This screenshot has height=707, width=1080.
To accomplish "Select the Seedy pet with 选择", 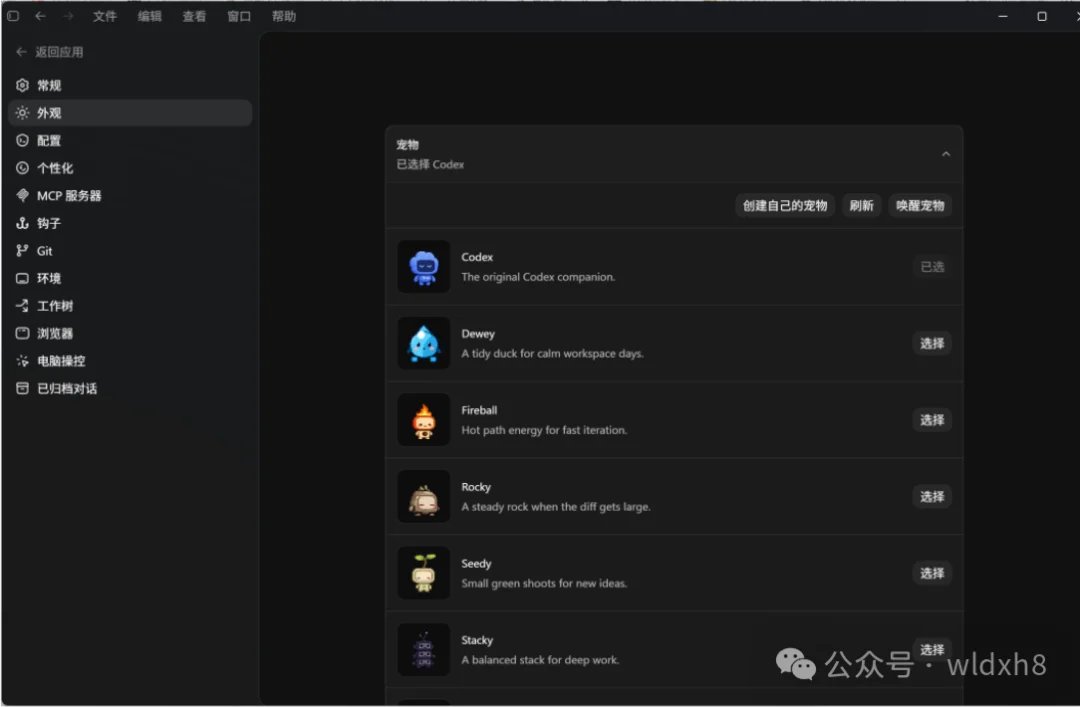I will tap(932, 573).
